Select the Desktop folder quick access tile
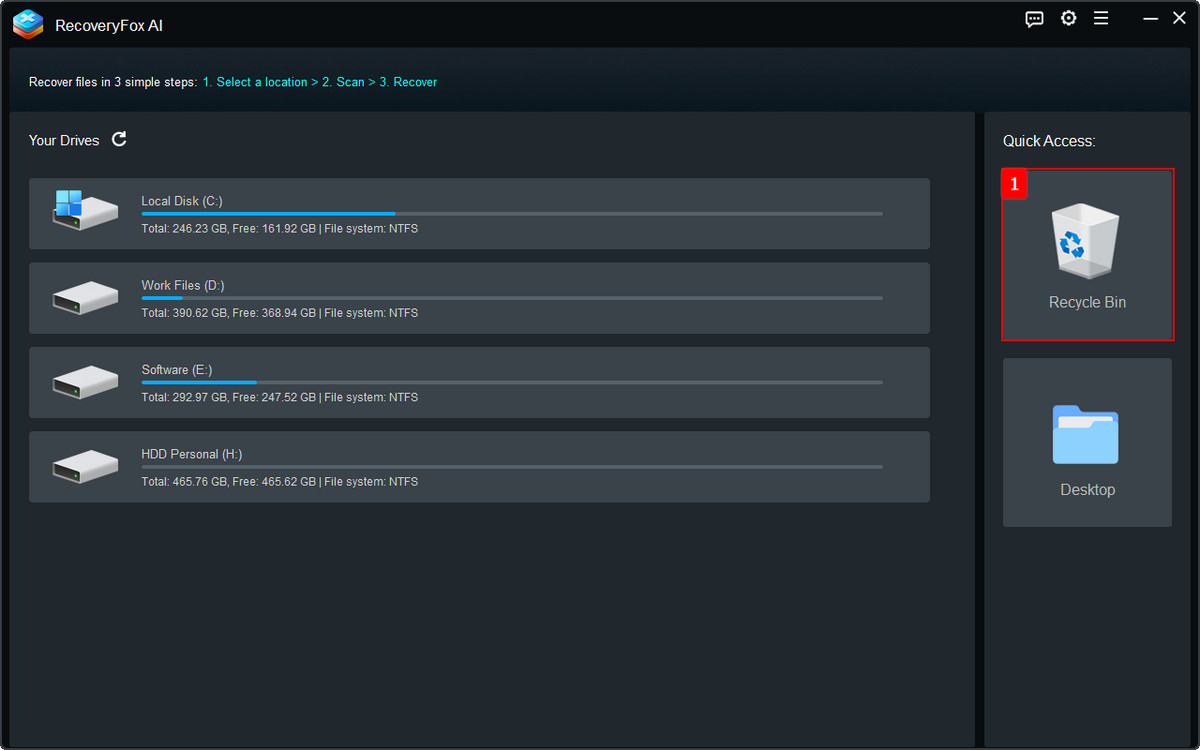Viewport: 1200px width, 750px height. [1087, 442]
